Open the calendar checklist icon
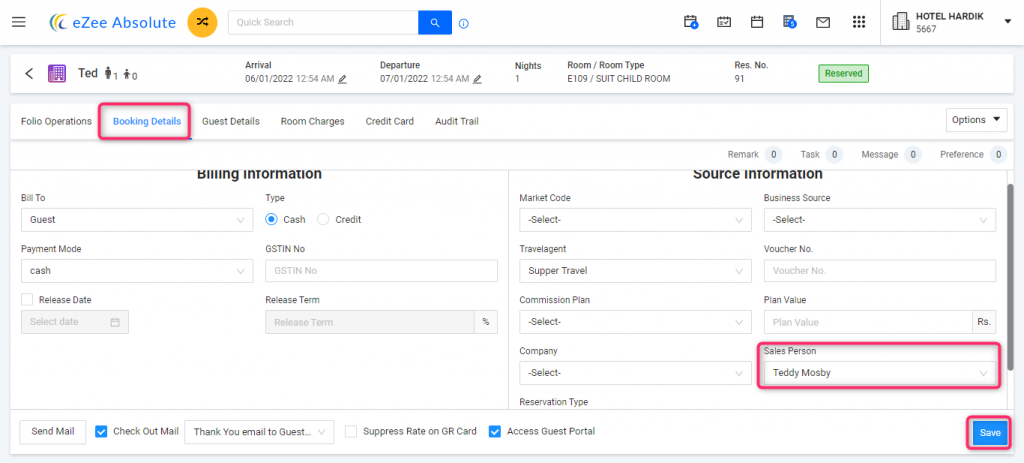 724,22
